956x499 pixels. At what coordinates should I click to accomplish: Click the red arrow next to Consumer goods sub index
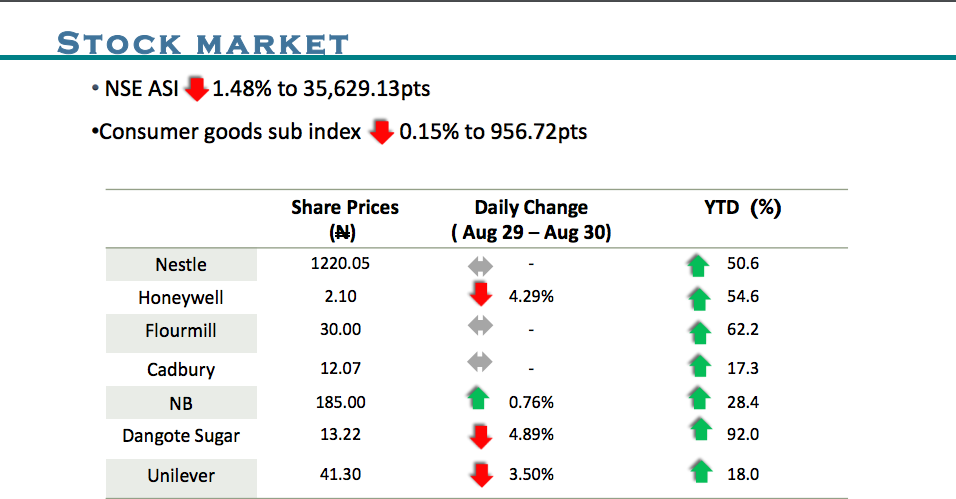381,132
